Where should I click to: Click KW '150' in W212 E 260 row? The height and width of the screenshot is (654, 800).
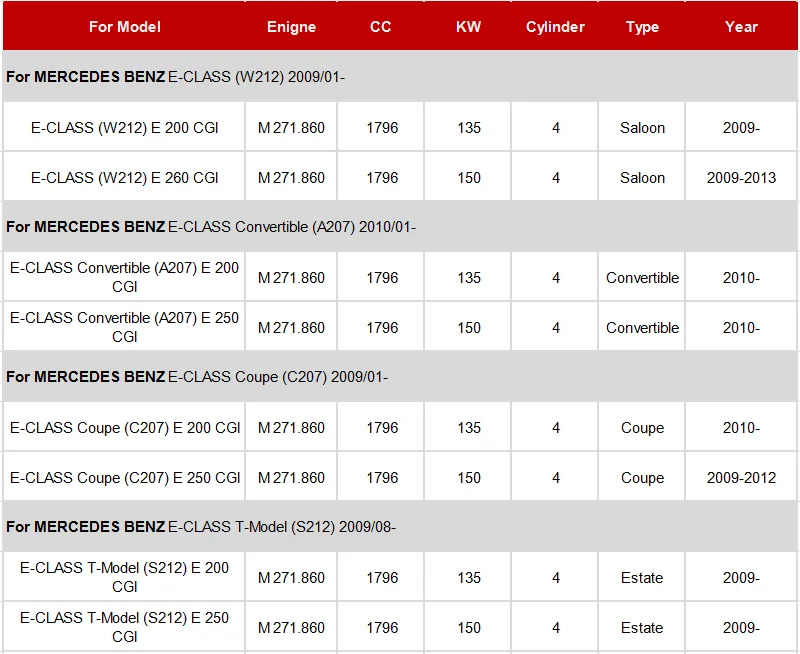pos(469,178)
